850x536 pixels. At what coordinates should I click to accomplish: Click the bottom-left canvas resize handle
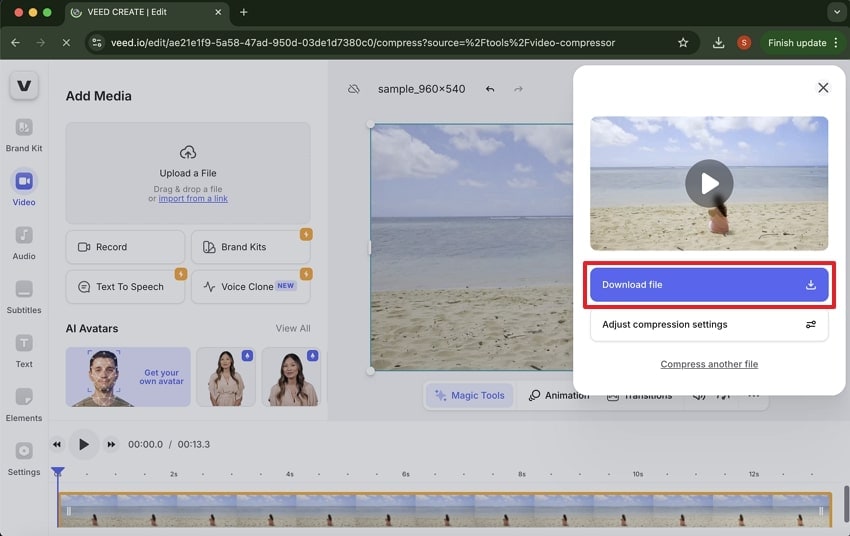click(x=371, y=371)
